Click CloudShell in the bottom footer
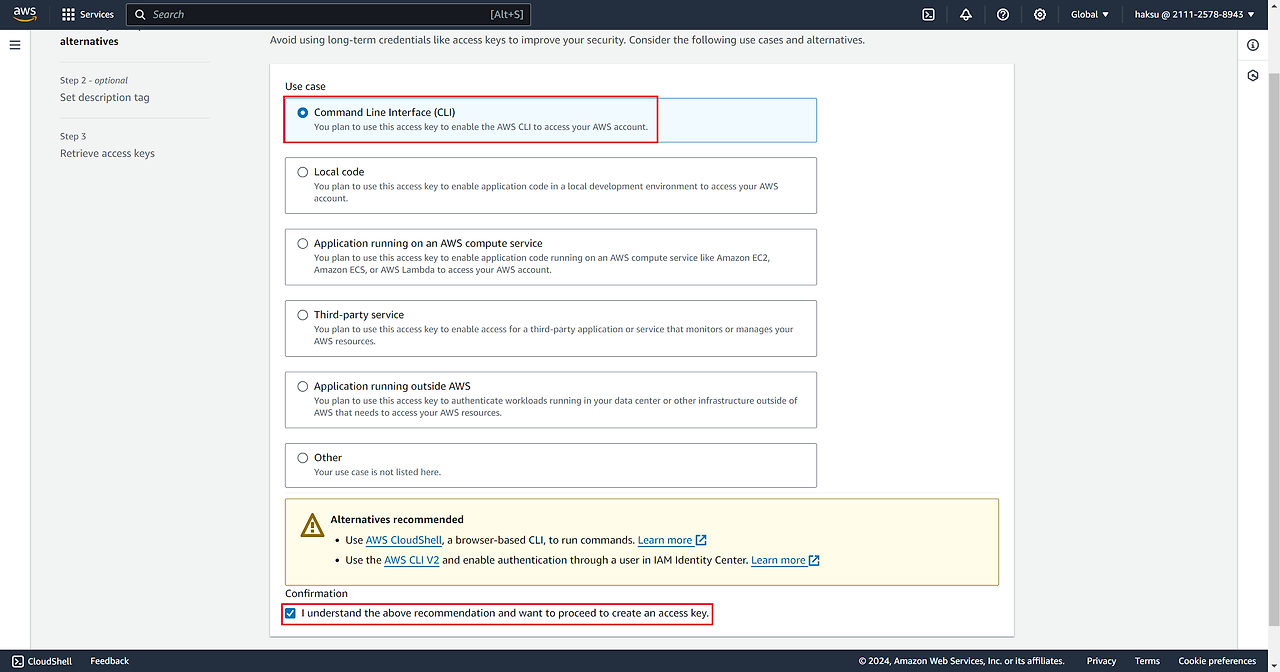 [x=42, y=661]
